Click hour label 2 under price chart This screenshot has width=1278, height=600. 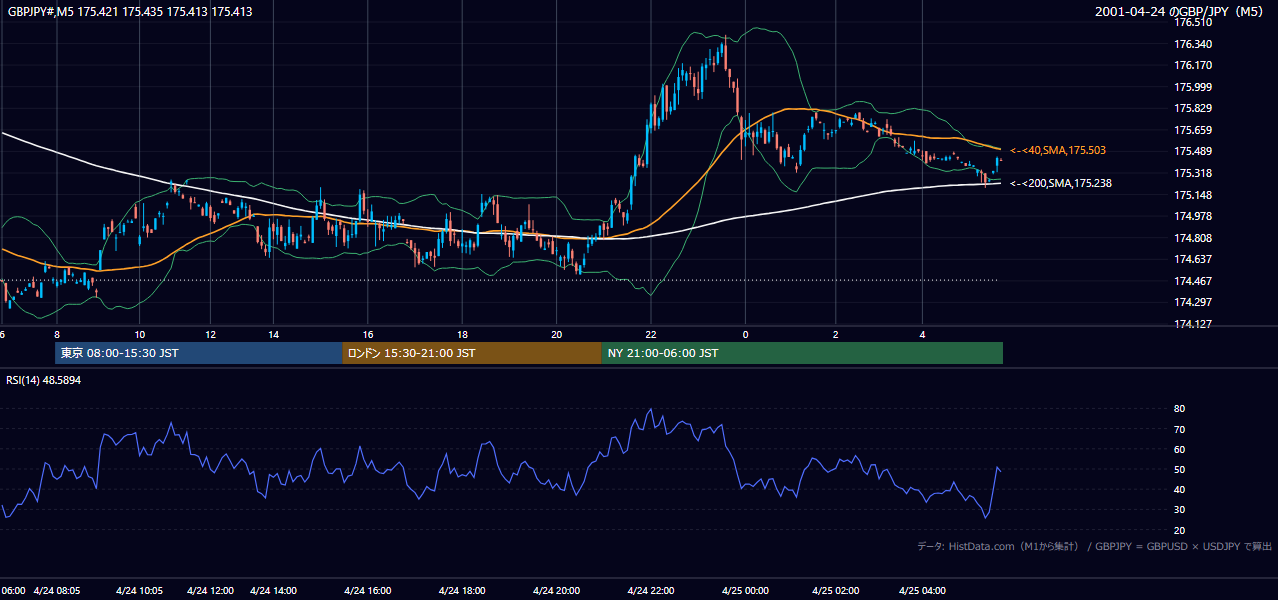point(836,335)
